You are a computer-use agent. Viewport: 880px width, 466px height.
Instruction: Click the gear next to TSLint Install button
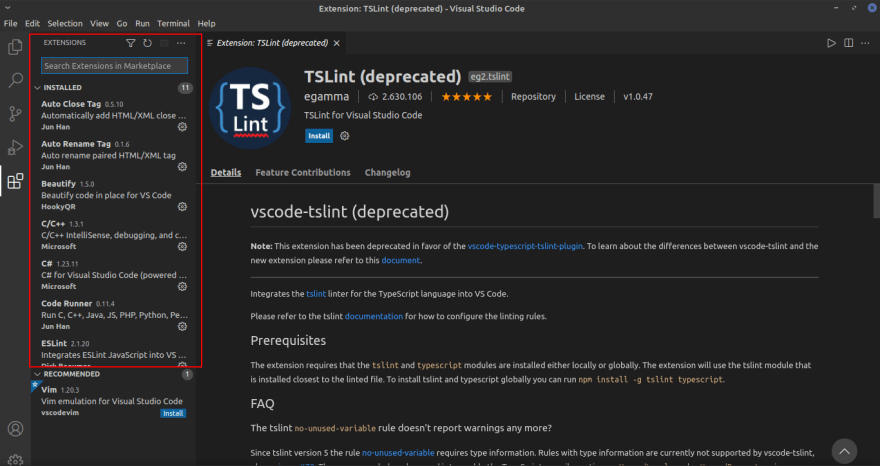345,136
